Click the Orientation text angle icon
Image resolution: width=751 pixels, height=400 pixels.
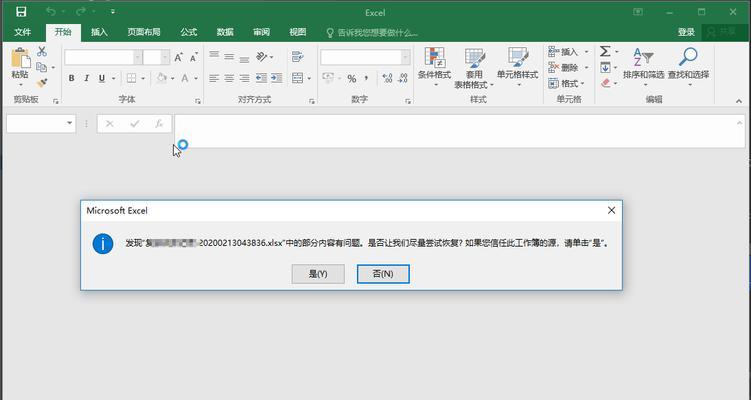262,57
